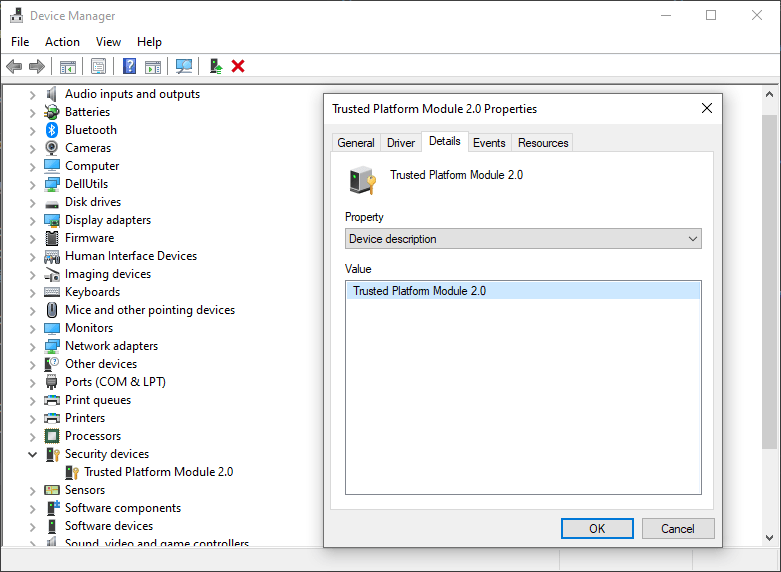This screenshot has height=572, width=781.
Task: Open the File menu
Action: pos(20,42)
